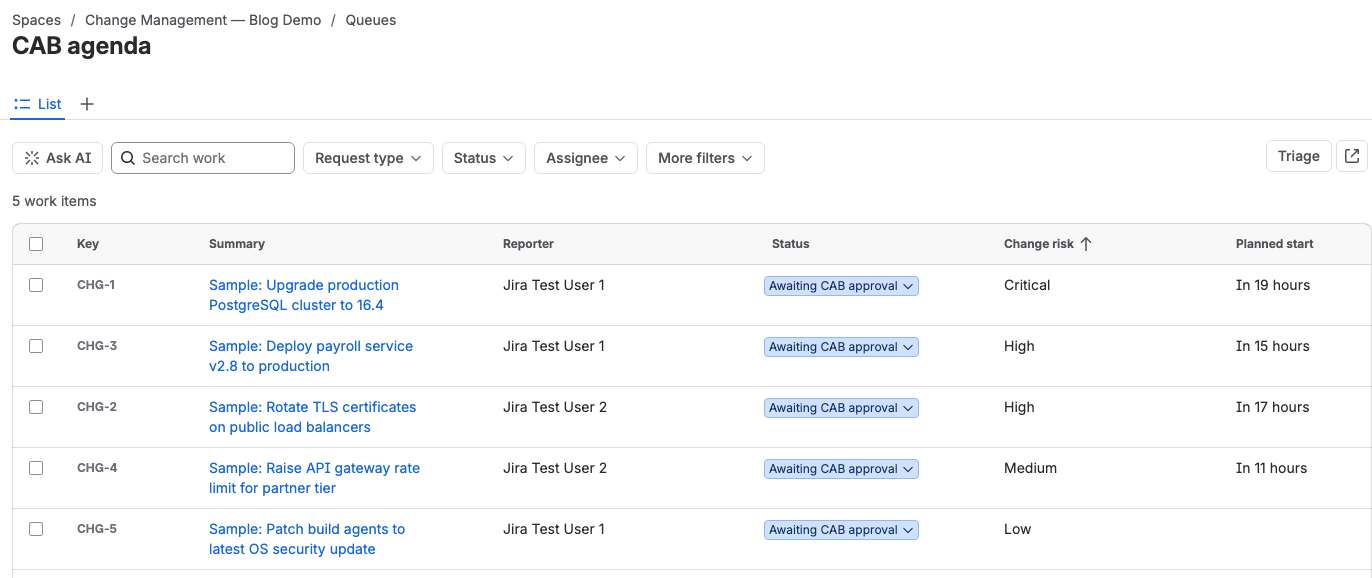Screen dimensions: 1372x578
Task: Click the Change risk sort arrow
Action: 1086,244
